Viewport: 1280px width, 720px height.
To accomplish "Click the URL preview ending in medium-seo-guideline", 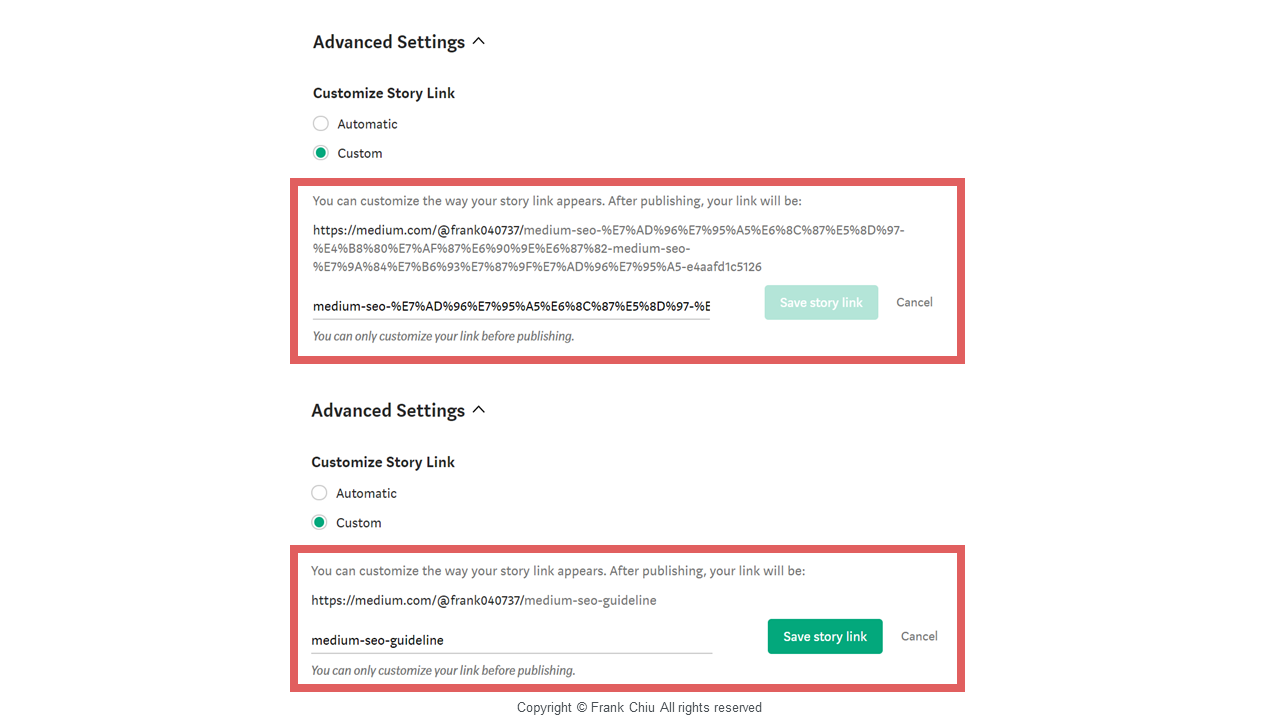I will 484,600.
